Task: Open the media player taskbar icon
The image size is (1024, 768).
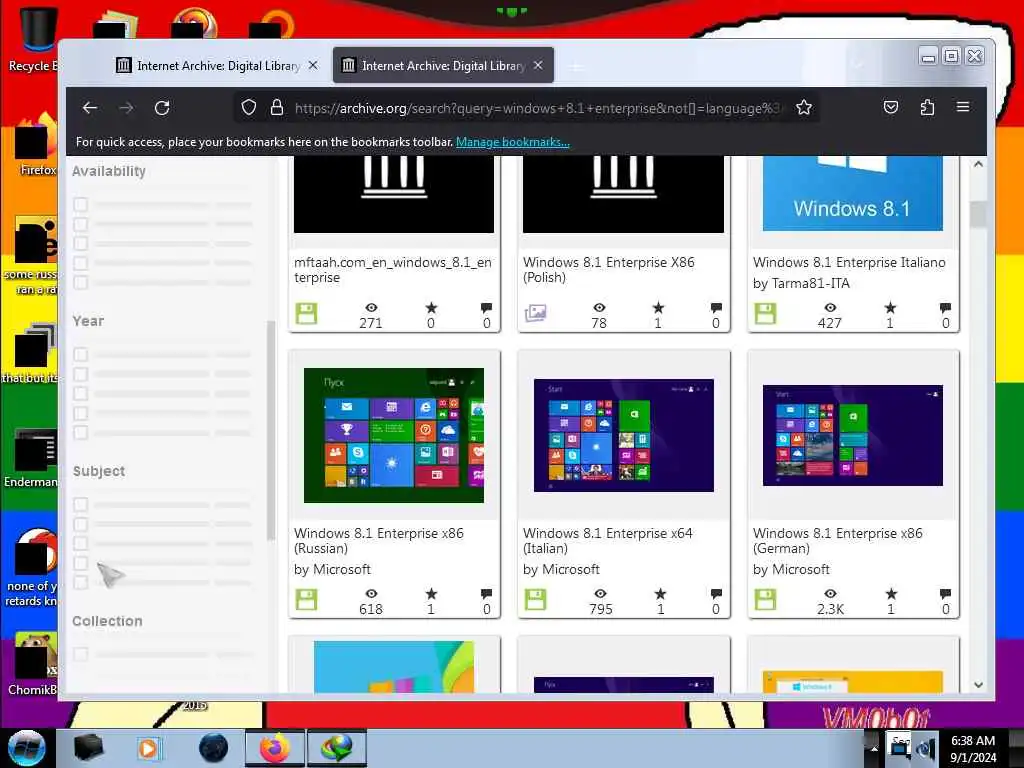Action: 148,748
